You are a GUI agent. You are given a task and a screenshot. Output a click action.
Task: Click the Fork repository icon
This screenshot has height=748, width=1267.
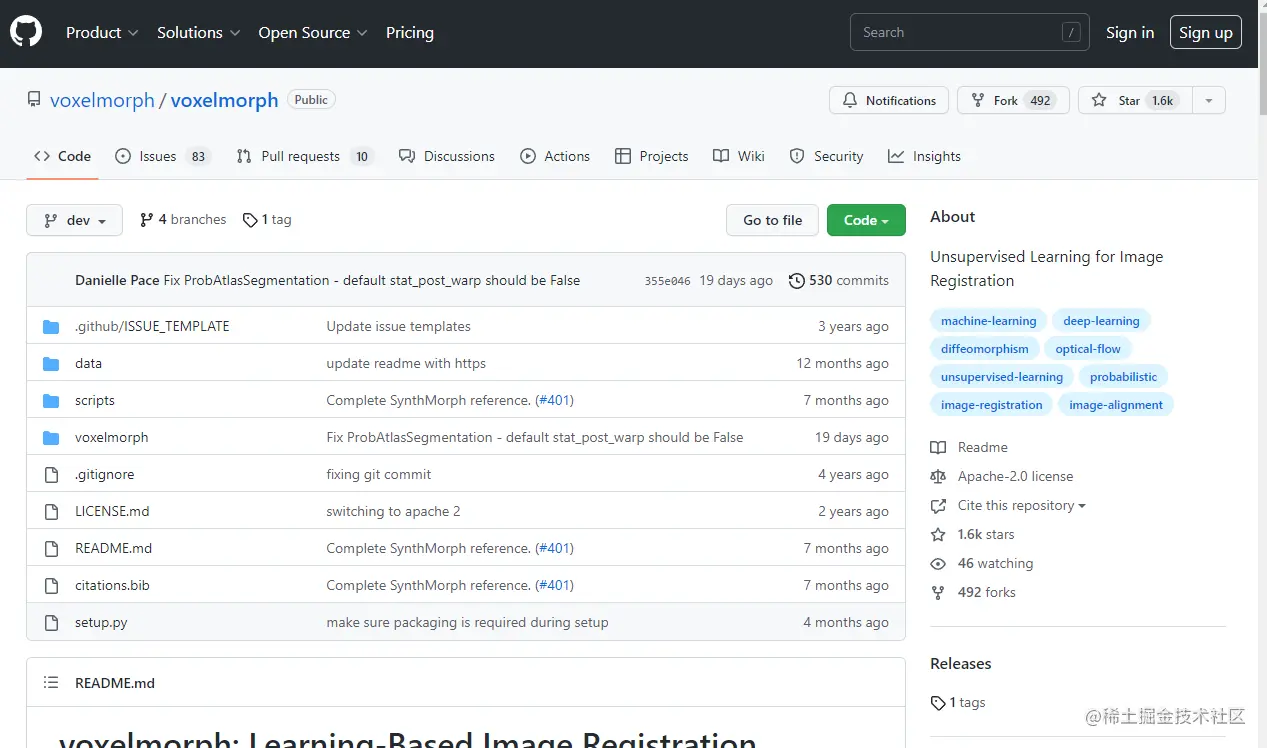(x=977, y=100)
